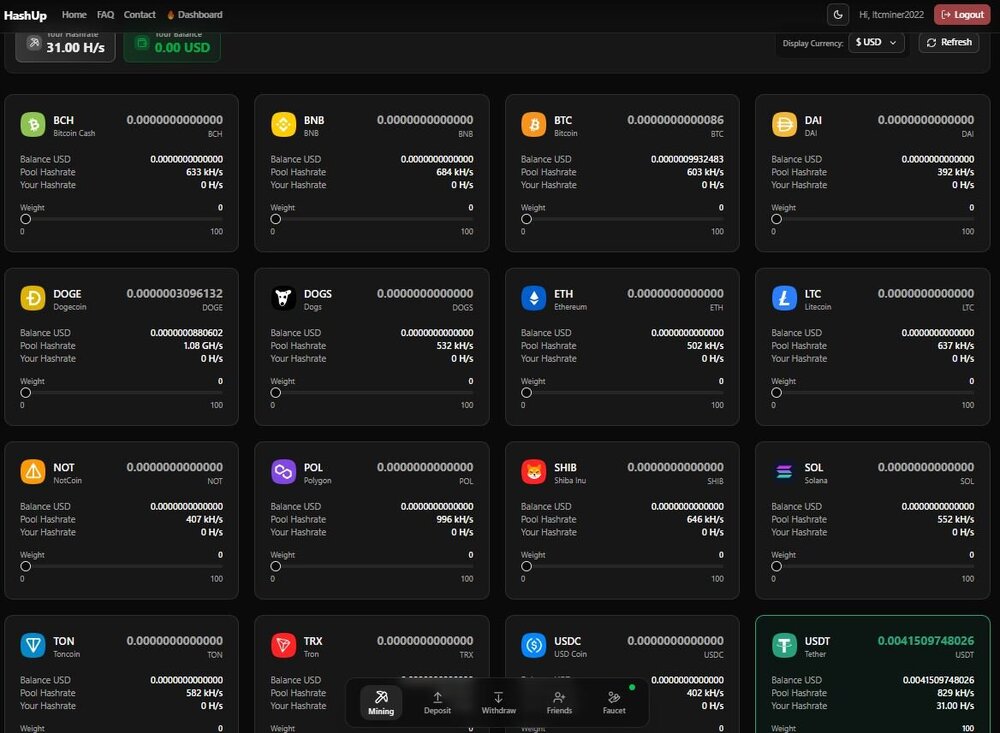Viewport: 1000px width, 733px height.
Task: Log out with the Logout button
Action: tap(962, 15)
